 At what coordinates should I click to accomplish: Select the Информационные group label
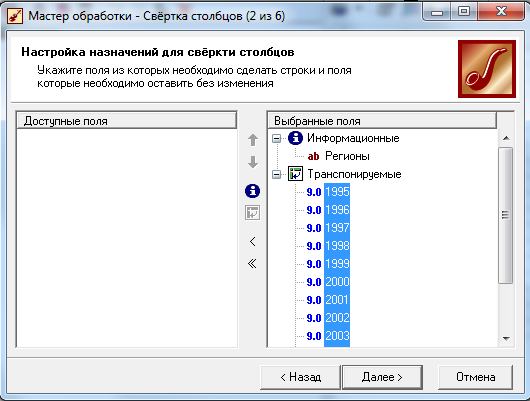tap(353, 138)
